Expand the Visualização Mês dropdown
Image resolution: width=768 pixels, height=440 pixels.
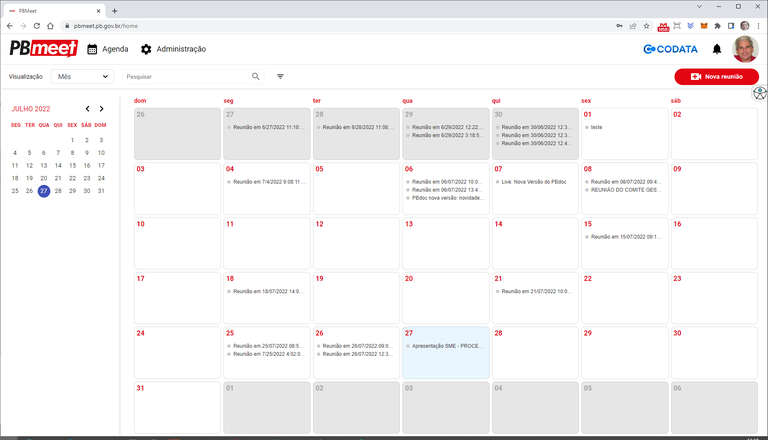tap(82, 76)
